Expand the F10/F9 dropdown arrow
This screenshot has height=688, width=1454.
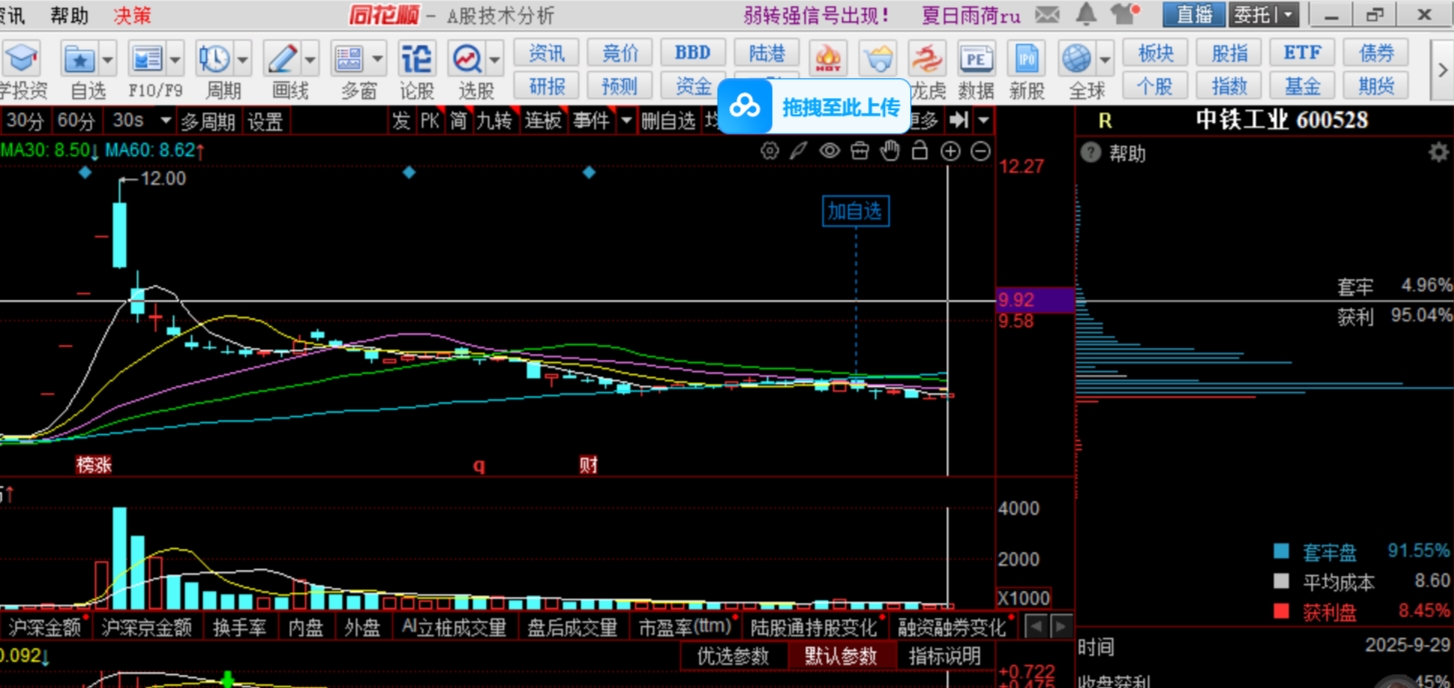(175, 59)
